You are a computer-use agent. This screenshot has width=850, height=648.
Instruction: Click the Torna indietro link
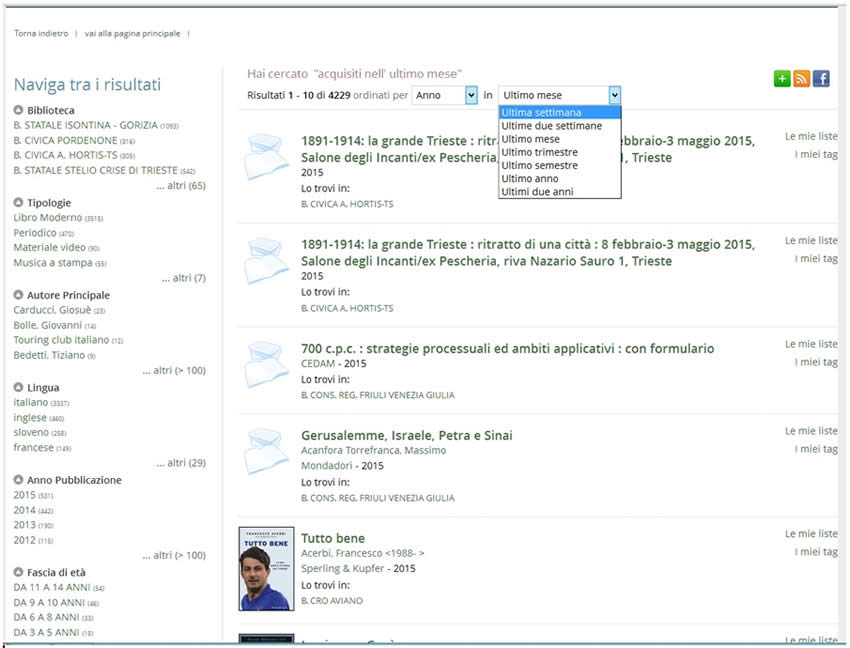(41, 33)
